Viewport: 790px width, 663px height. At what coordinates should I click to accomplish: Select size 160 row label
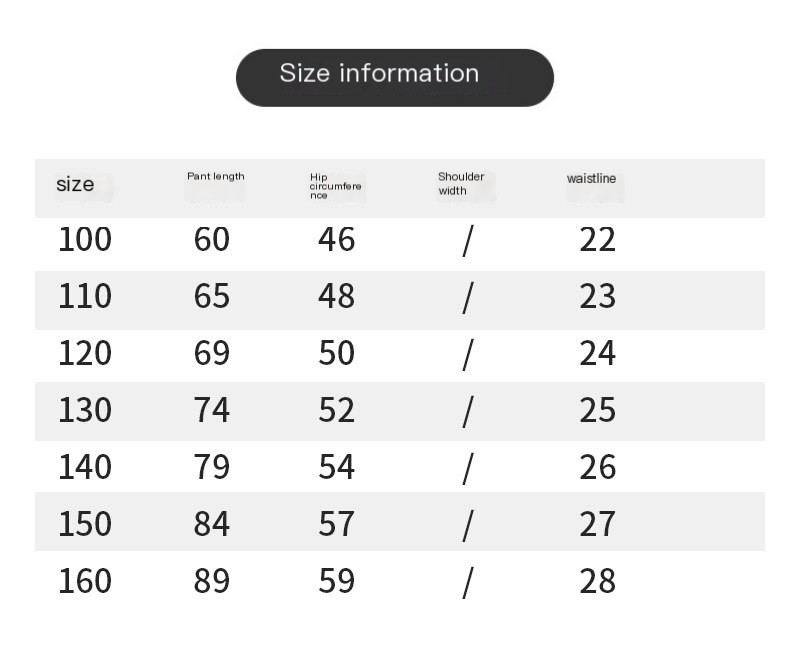pyautogui.click(x=85, y=580)
